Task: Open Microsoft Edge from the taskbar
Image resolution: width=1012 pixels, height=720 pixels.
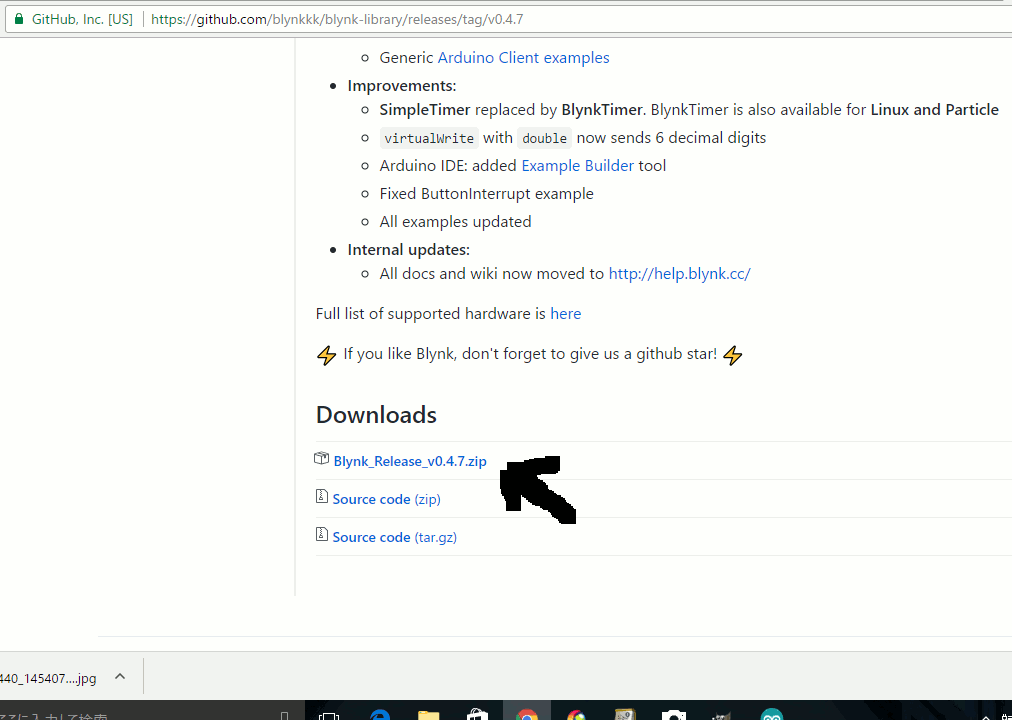Action: tap(380, 714)
